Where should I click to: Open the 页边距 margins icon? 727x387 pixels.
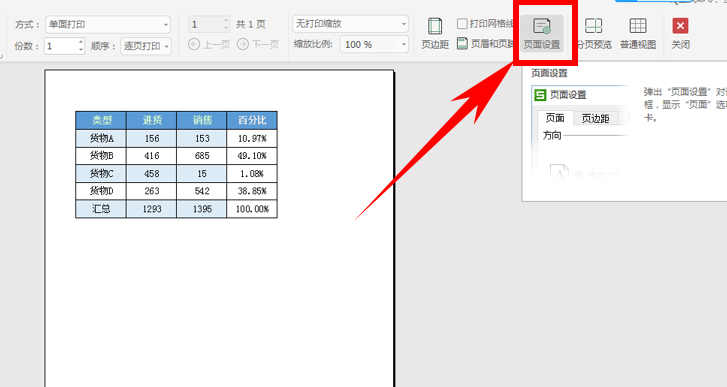point(435,33)
